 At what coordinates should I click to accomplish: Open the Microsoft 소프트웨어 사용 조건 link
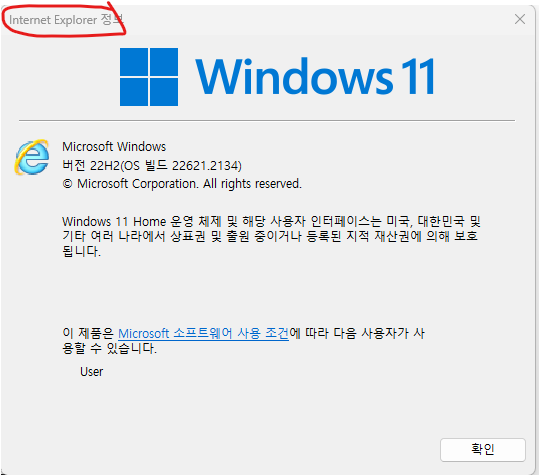[204, 333]
